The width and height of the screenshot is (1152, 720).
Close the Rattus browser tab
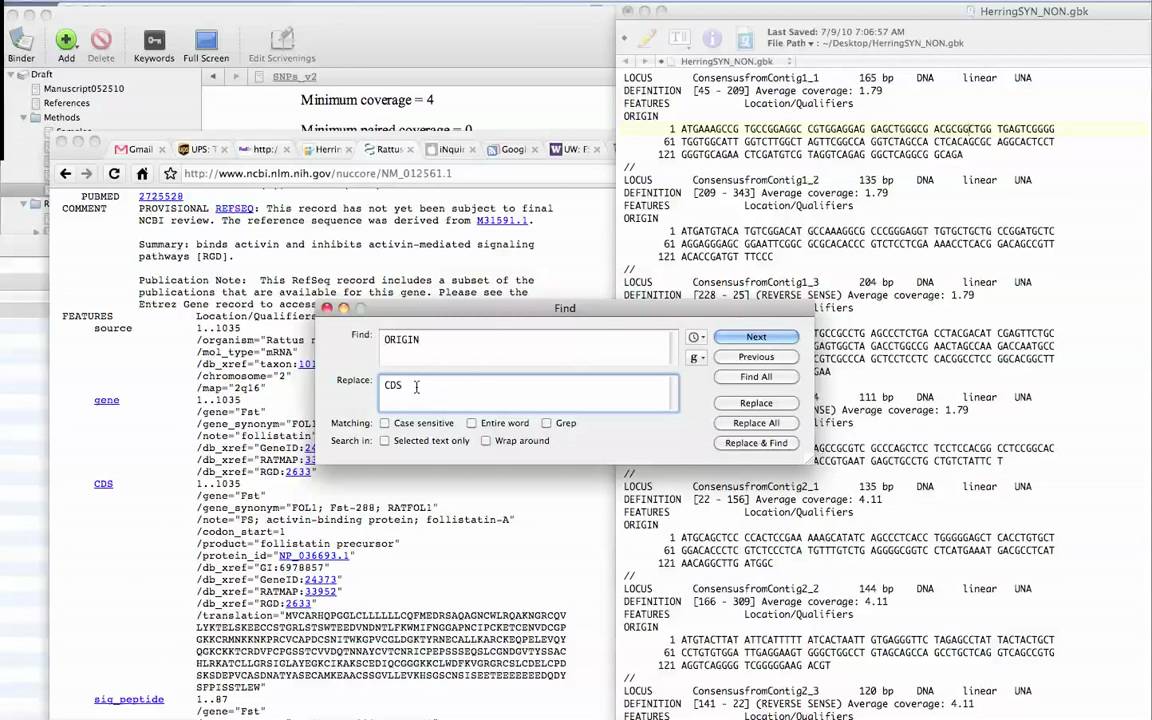tap(410, 150)
